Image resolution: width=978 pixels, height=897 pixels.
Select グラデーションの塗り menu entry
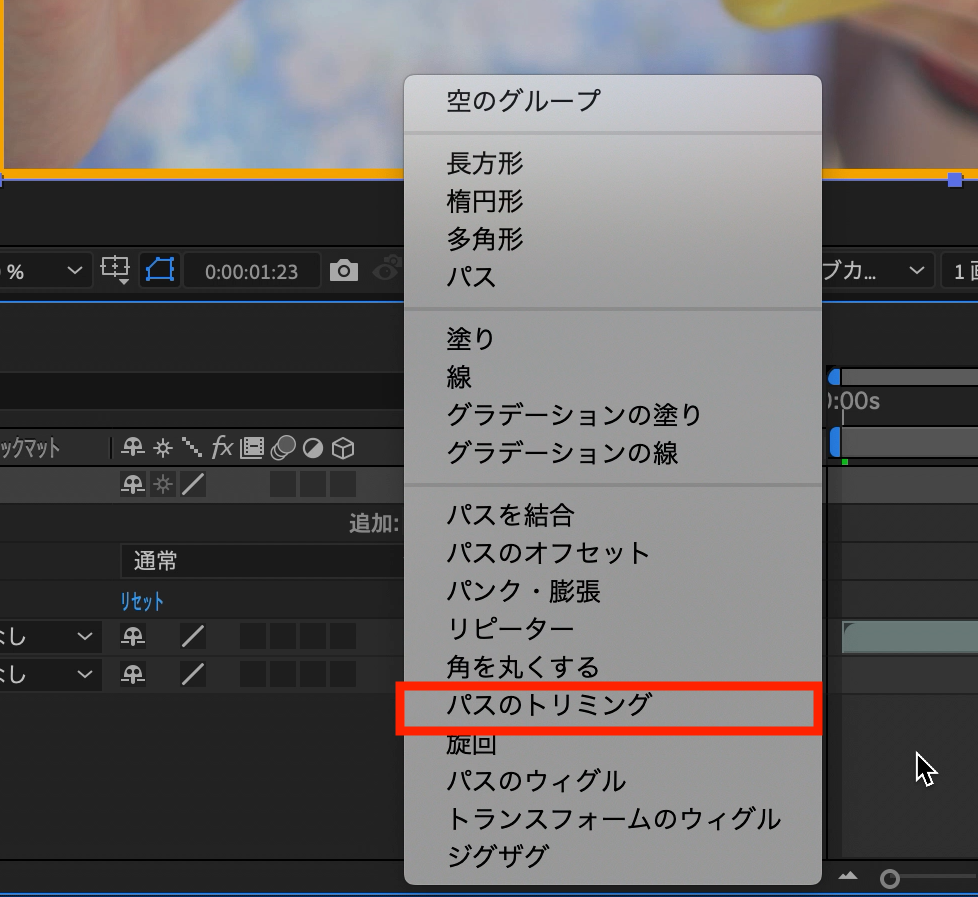tap(612, 415)
